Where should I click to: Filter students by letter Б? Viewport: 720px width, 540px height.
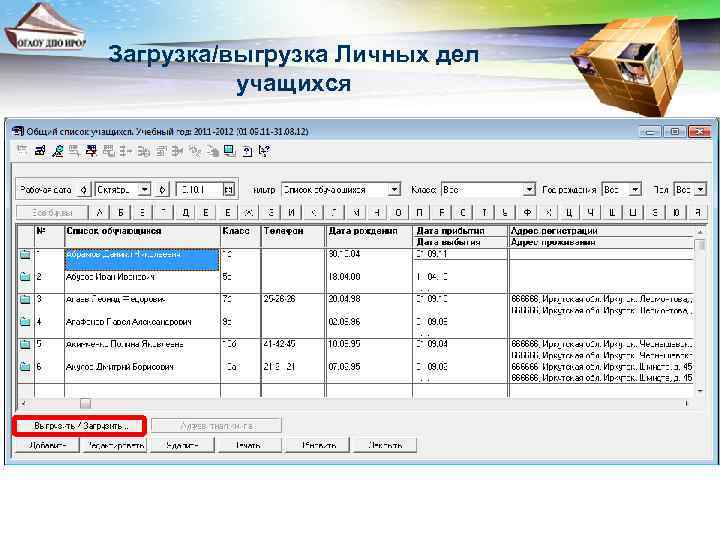(121, 213)
